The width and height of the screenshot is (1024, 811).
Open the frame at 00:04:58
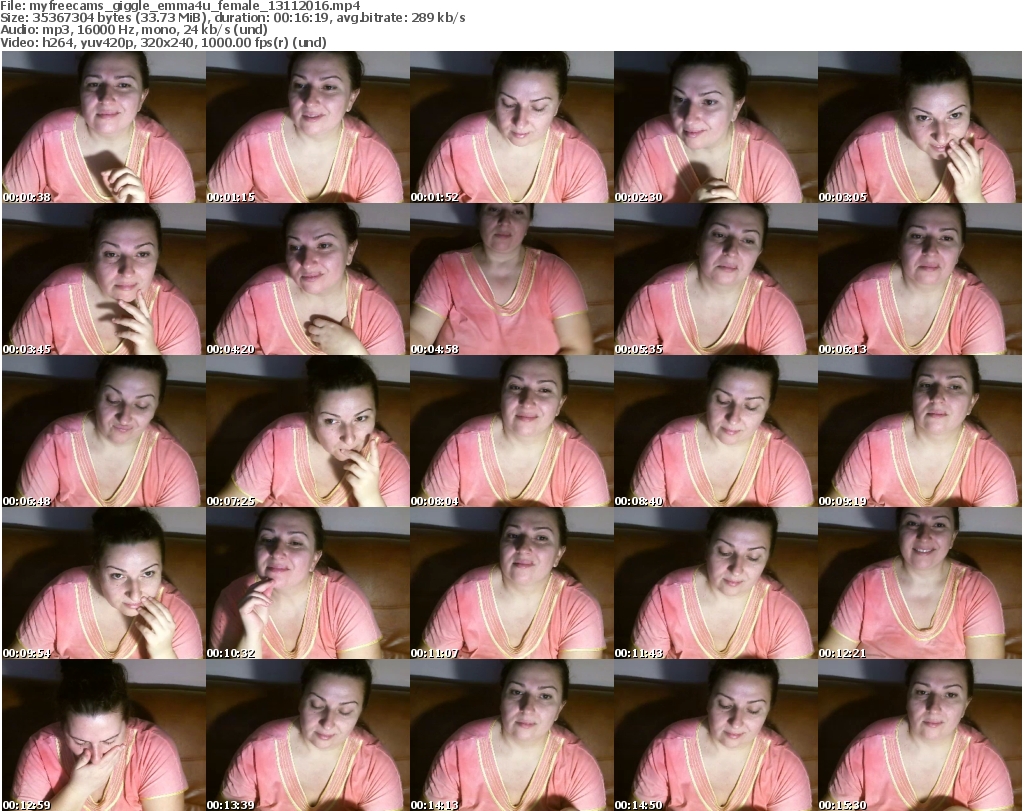tap(511, 279)
